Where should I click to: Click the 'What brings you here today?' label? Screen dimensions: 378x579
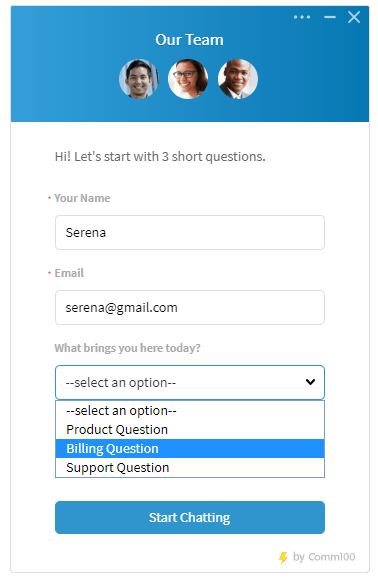click(x=127, y=348)
